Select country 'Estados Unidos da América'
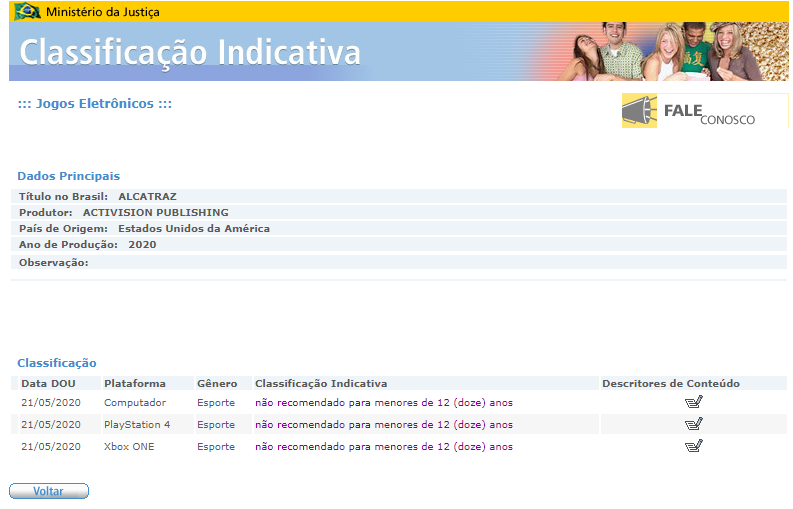This screenshot has height=509, width=793. tap(194, 229)
